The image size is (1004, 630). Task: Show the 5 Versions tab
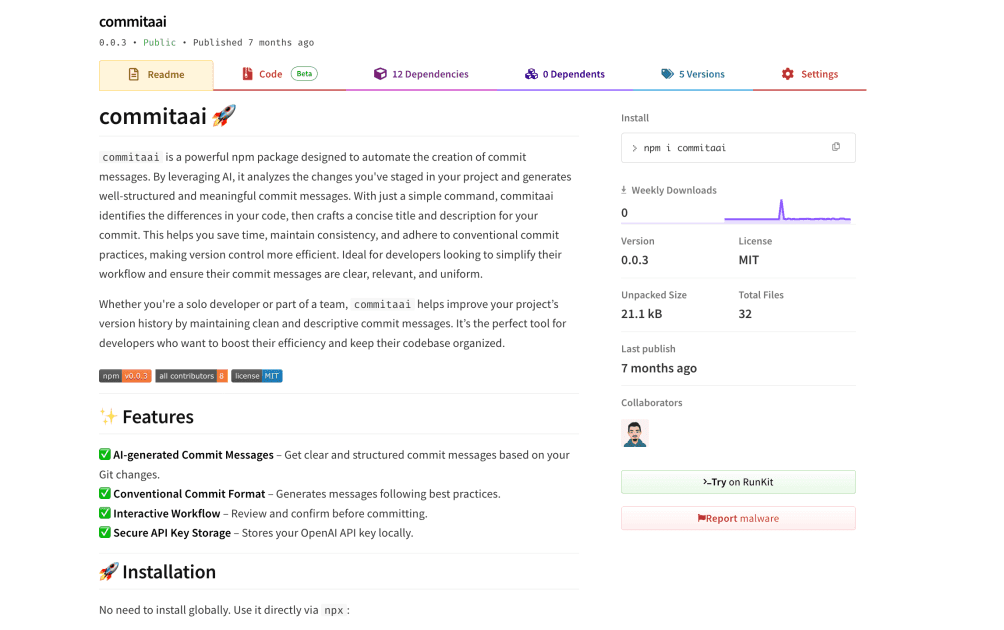pos(693,74)
